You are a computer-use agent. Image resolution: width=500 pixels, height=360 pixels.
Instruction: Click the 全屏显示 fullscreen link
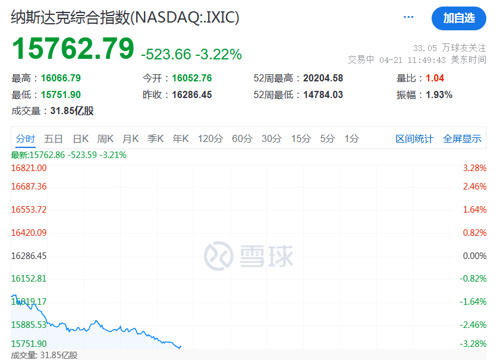[x=462, y=139]
